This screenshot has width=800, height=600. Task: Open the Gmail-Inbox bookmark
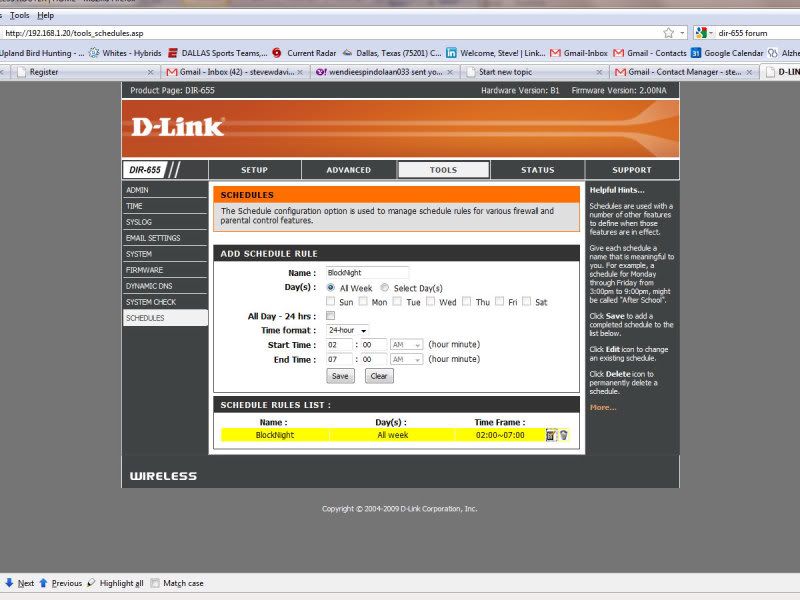point(579,53)
